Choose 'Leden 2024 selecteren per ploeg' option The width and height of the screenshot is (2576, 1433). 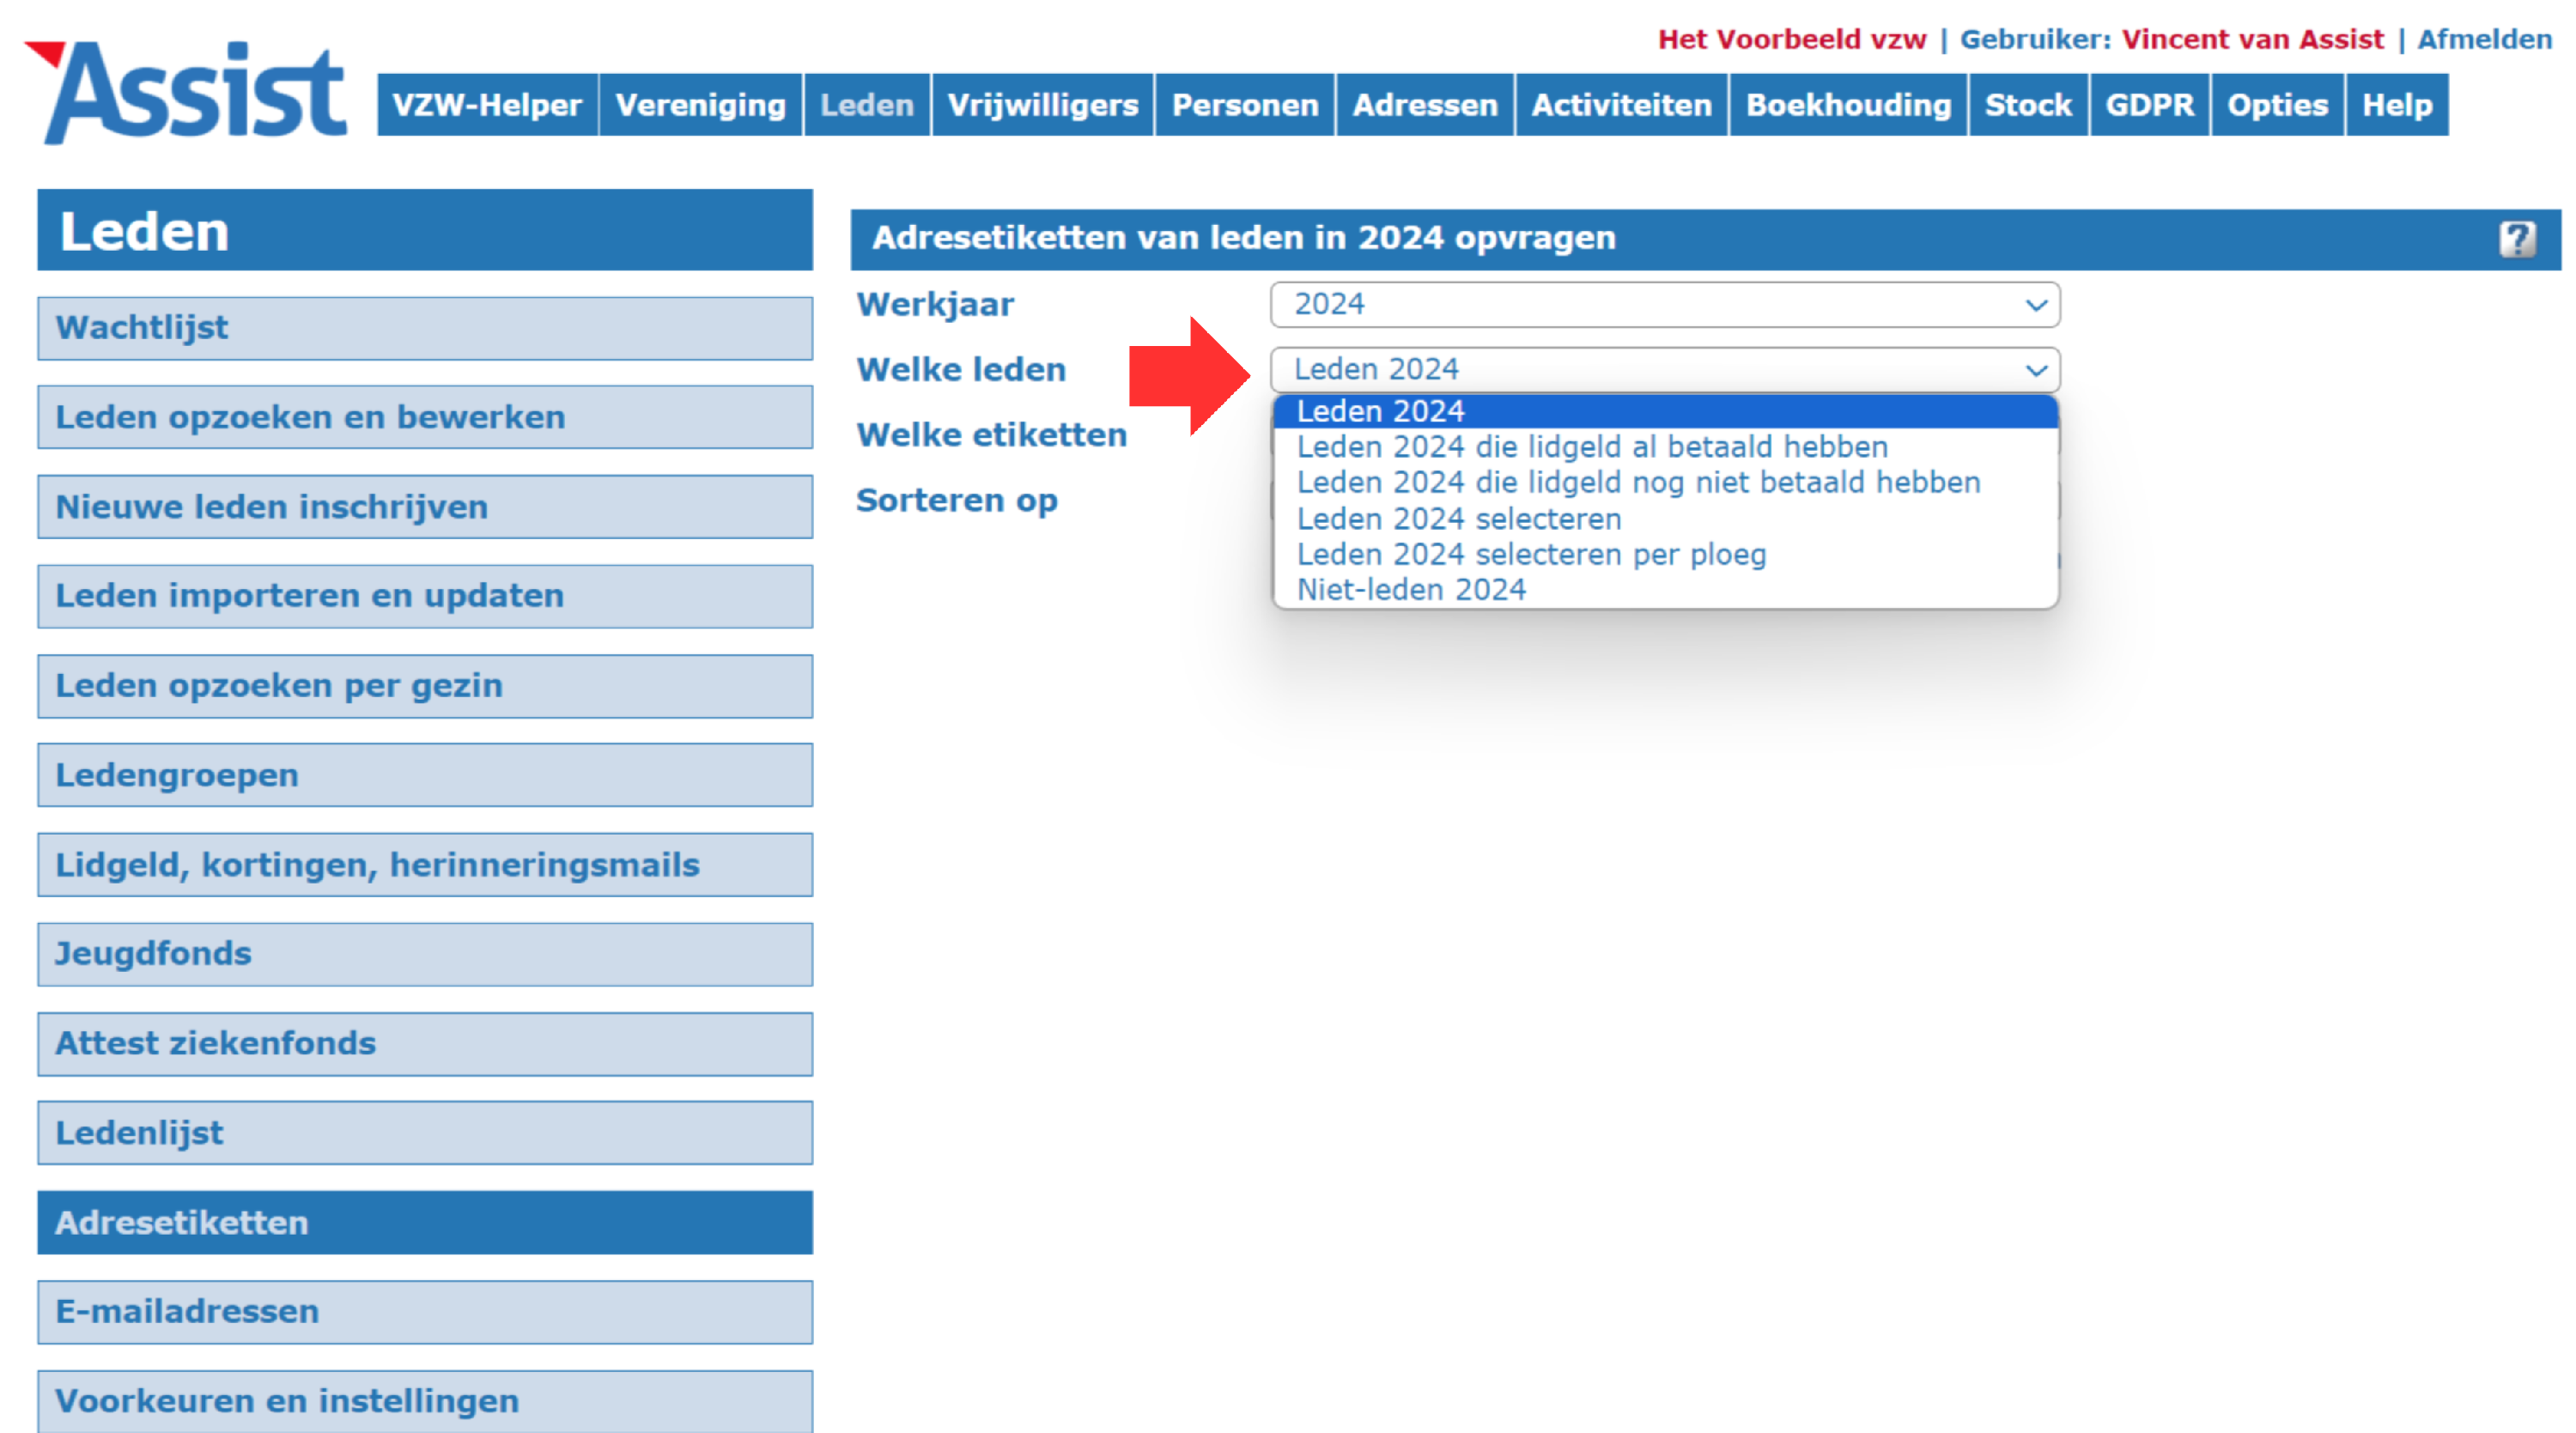coord(1530,554)
